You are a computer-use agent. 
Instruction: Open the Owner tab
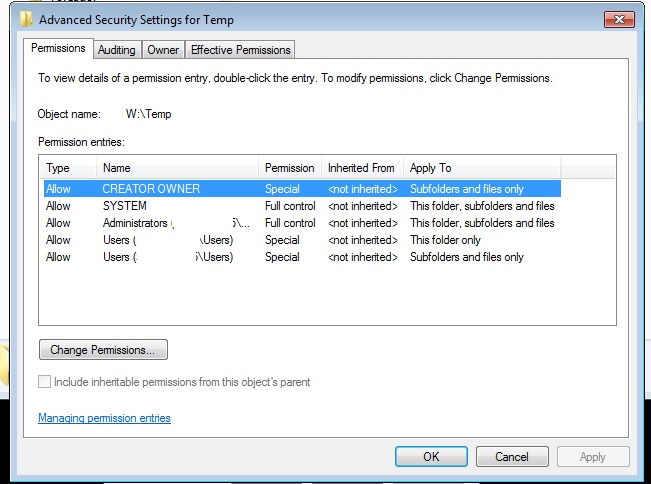(163, 50)
